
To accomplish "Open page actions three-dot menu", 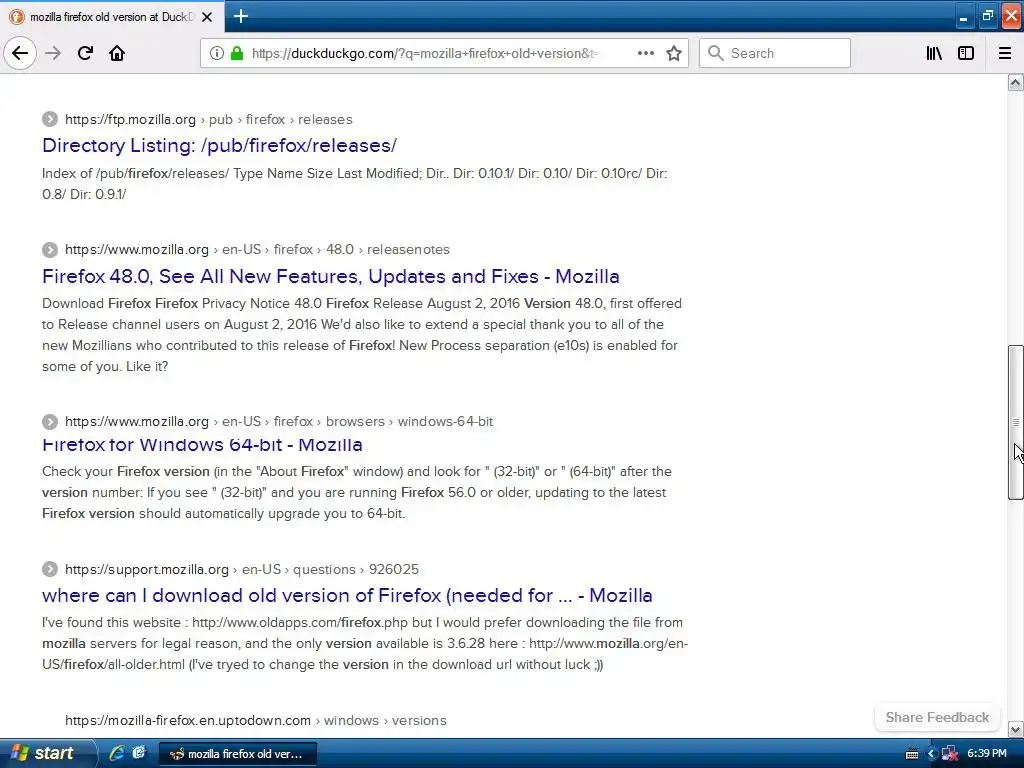I will [645, 53].
